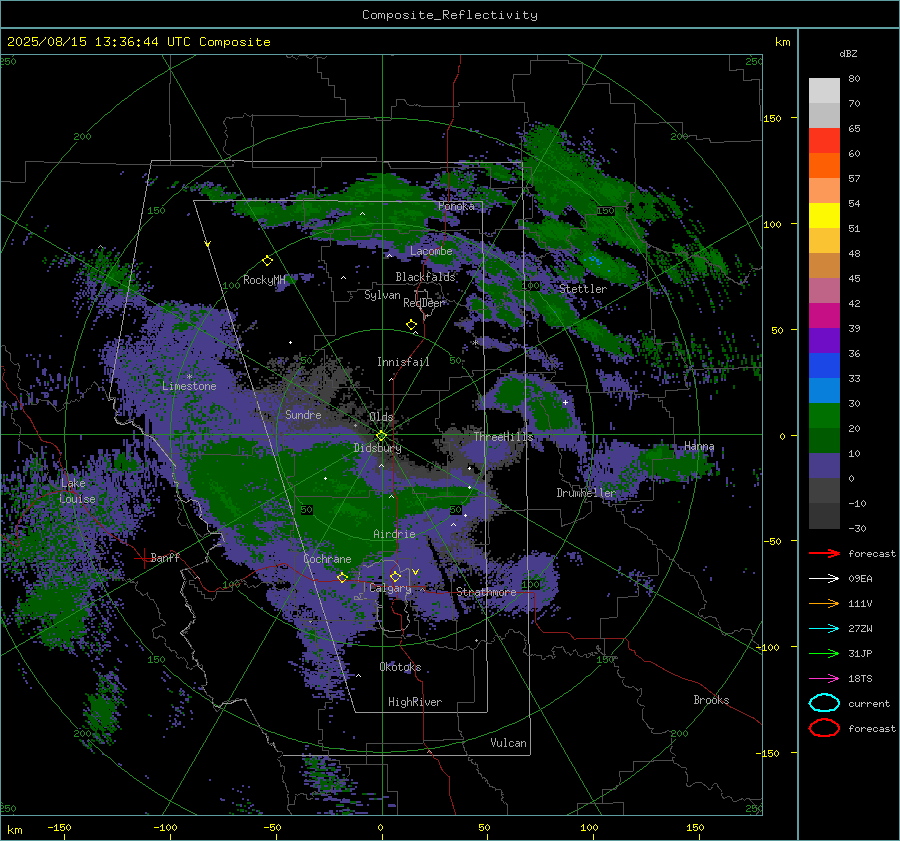Select the Sylvan label
900x841 pixels.
click(x=382, y=295)
